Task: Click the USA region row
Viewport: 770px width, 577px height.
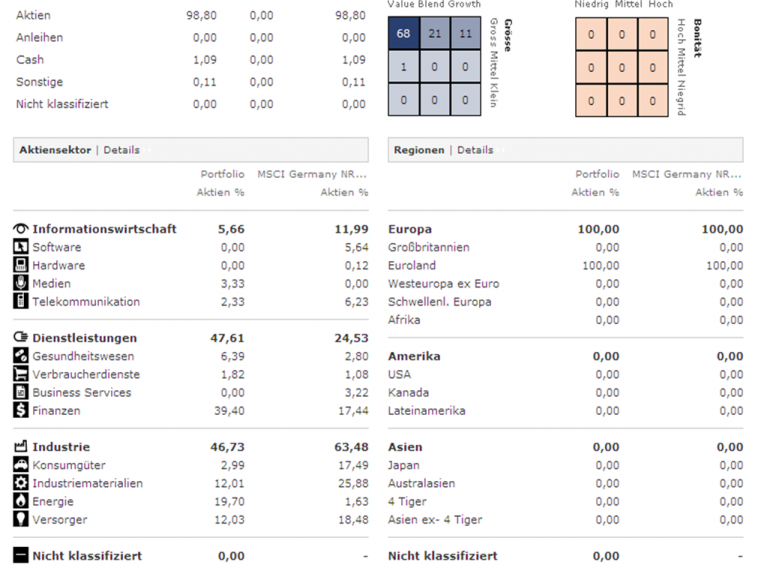Action: click(565, 374)
